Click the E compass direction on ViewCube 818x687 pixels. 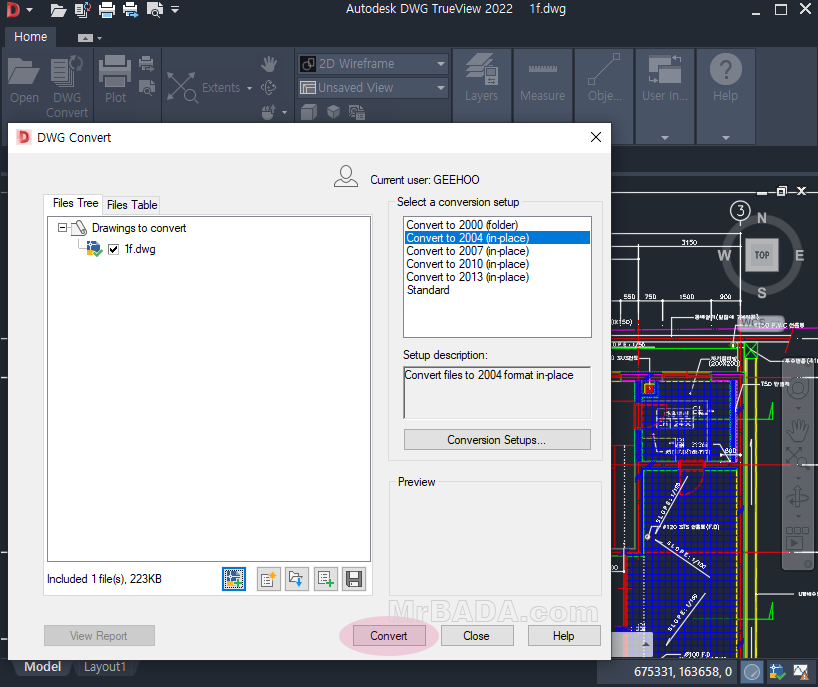[799, 256]
